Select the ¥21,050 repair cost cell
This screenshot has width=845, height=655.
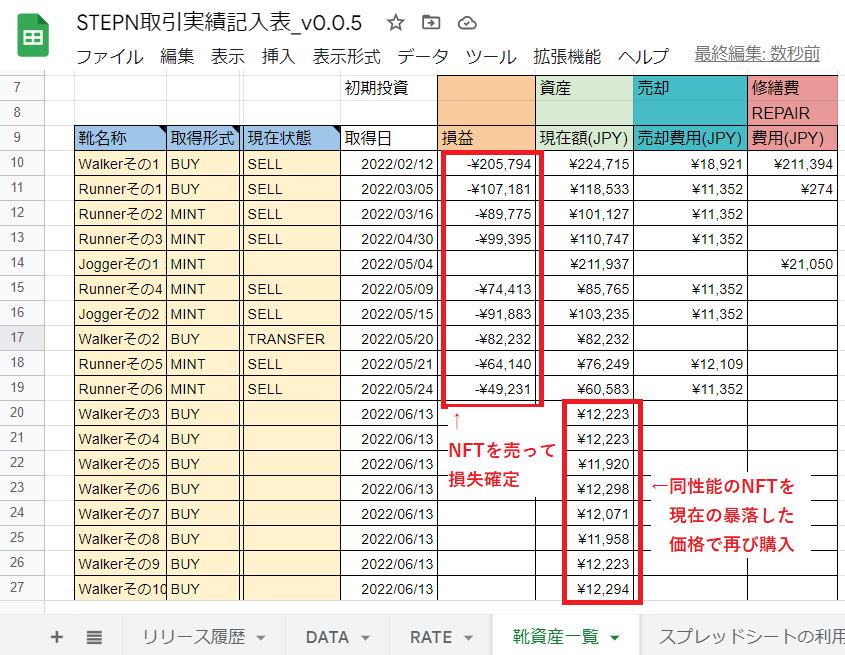click(x=793, y=264)
